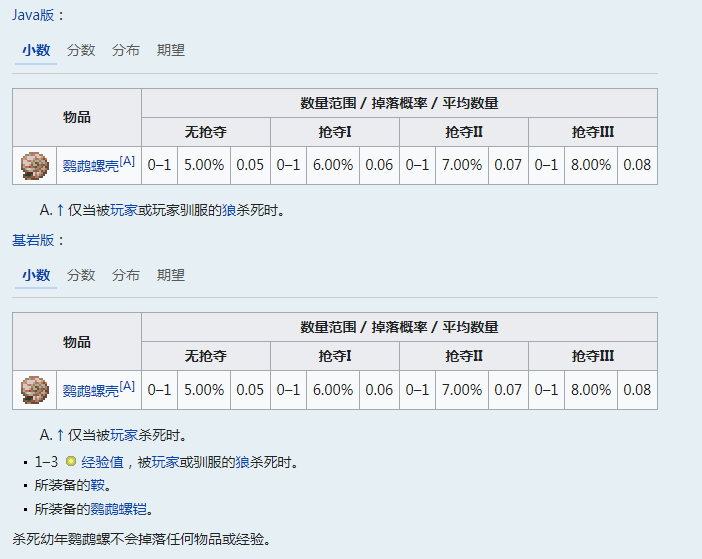This screenshot has width=702, height=559.
Task: Click footnote [A] marker in 基岩版 table
Action: click(127, 386)
